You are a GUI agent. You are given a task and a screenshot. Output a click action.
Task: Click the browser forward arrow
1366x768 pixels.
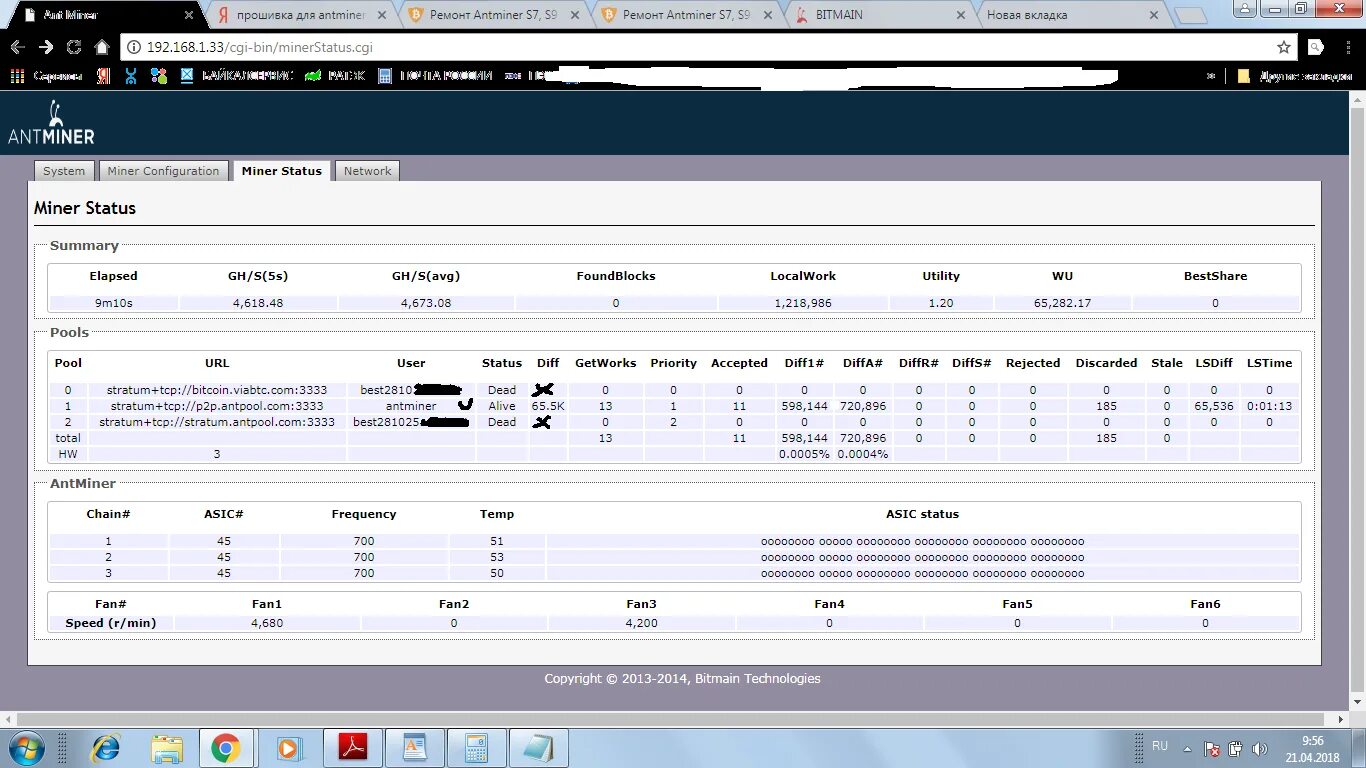click(46, 47)
